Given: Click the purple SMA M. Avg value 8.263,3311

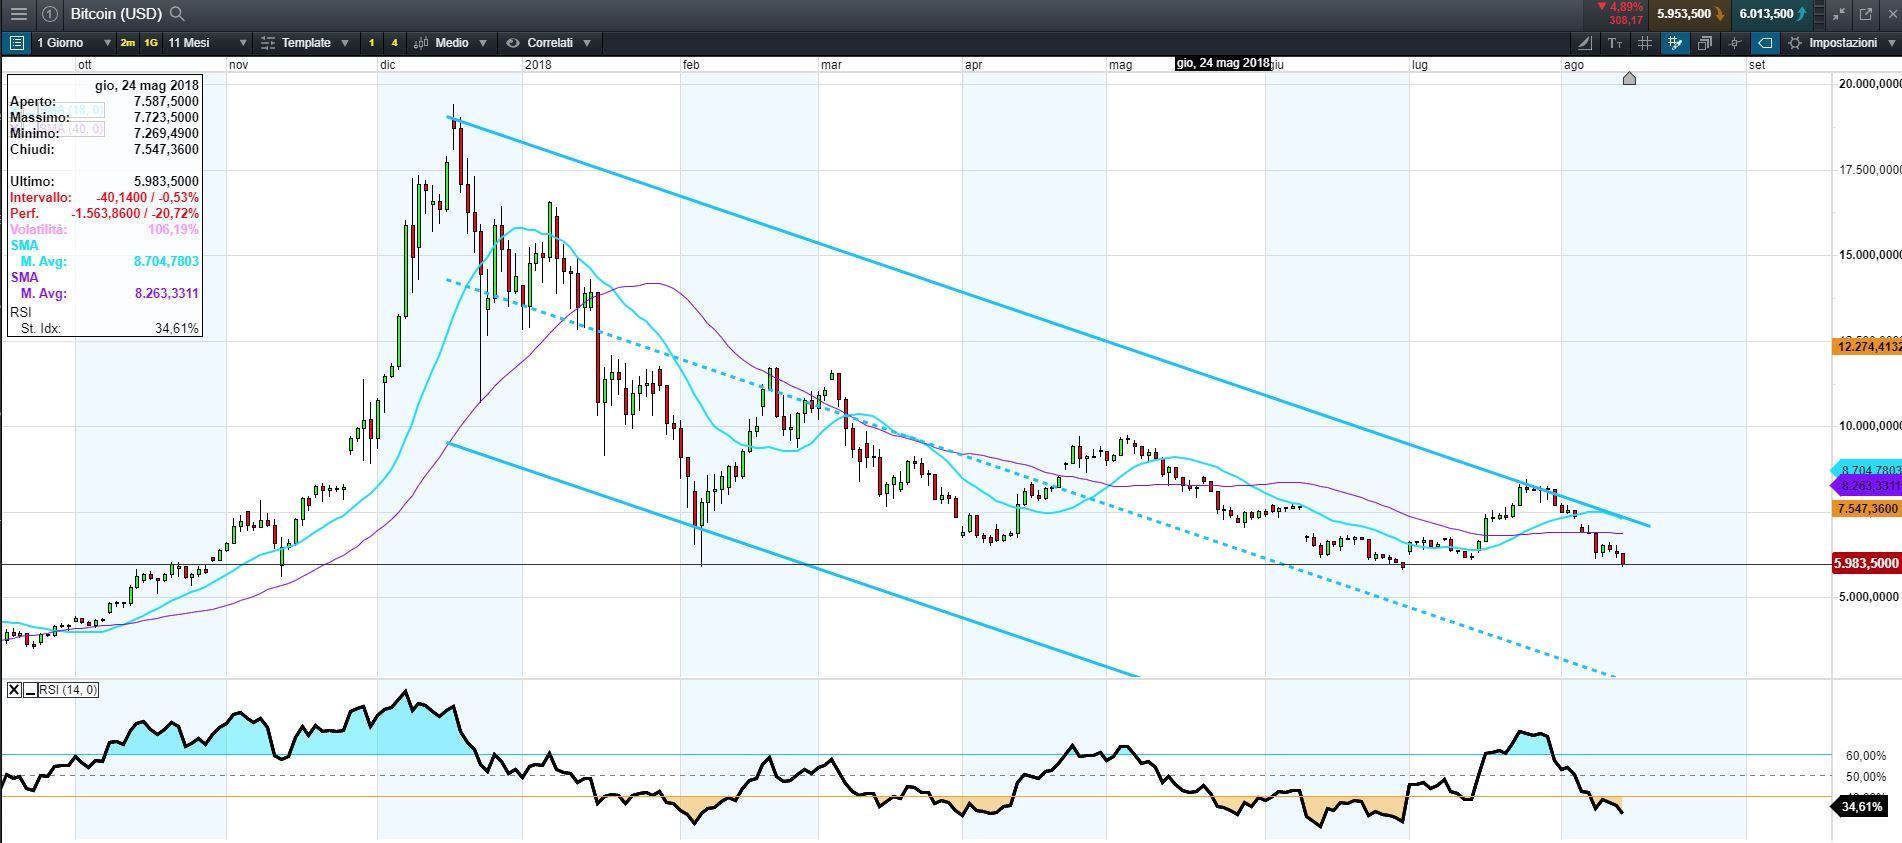Looking at the screenshot, I should [166, 293].
